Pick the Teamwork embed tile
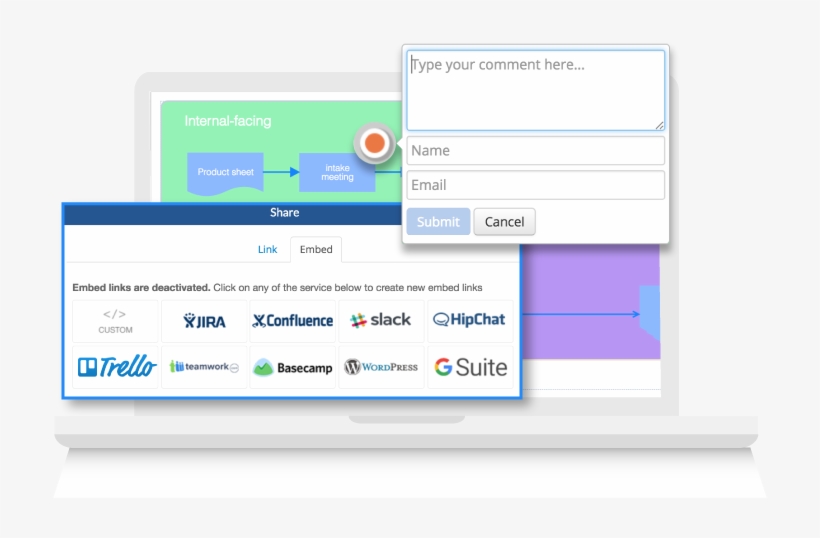The width and height of the screenshot is (820, 538). 204,367
